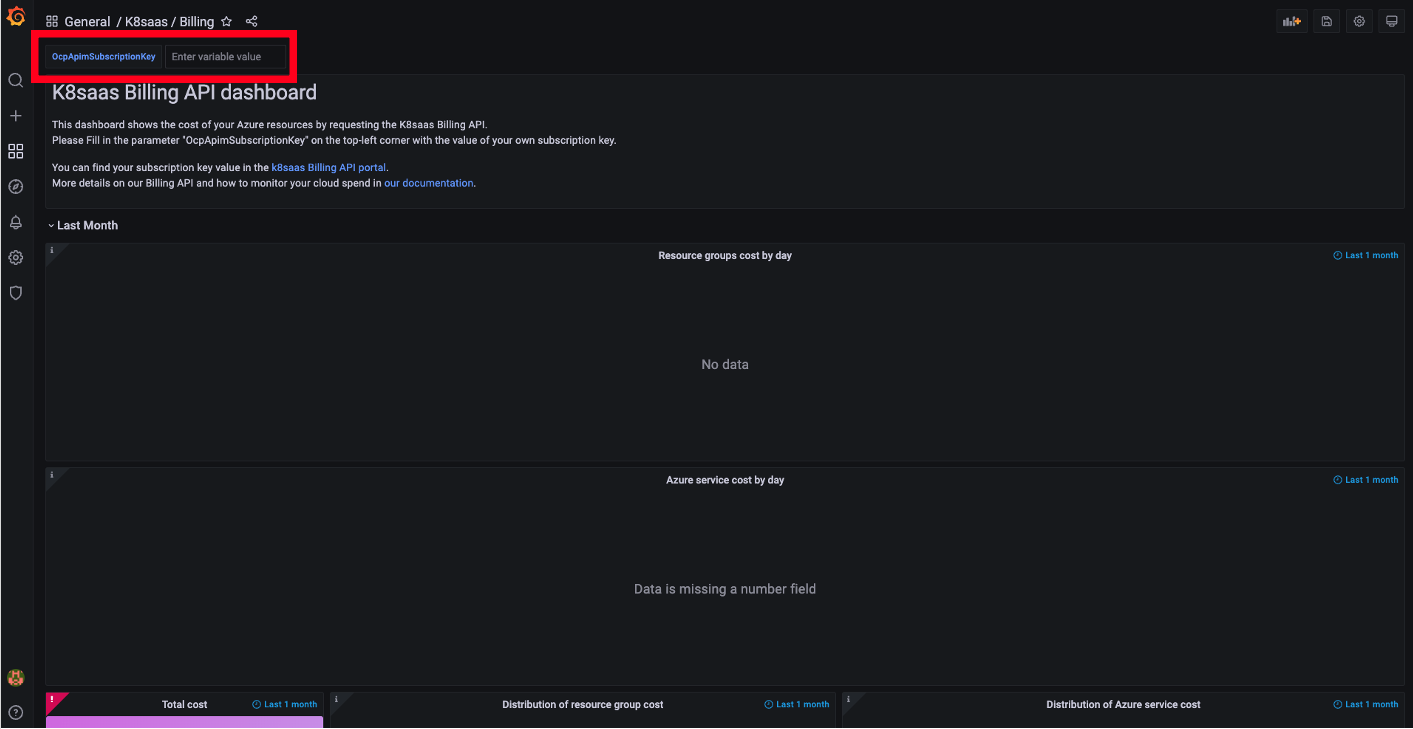Open the Help question mark icon

[16, 713]
